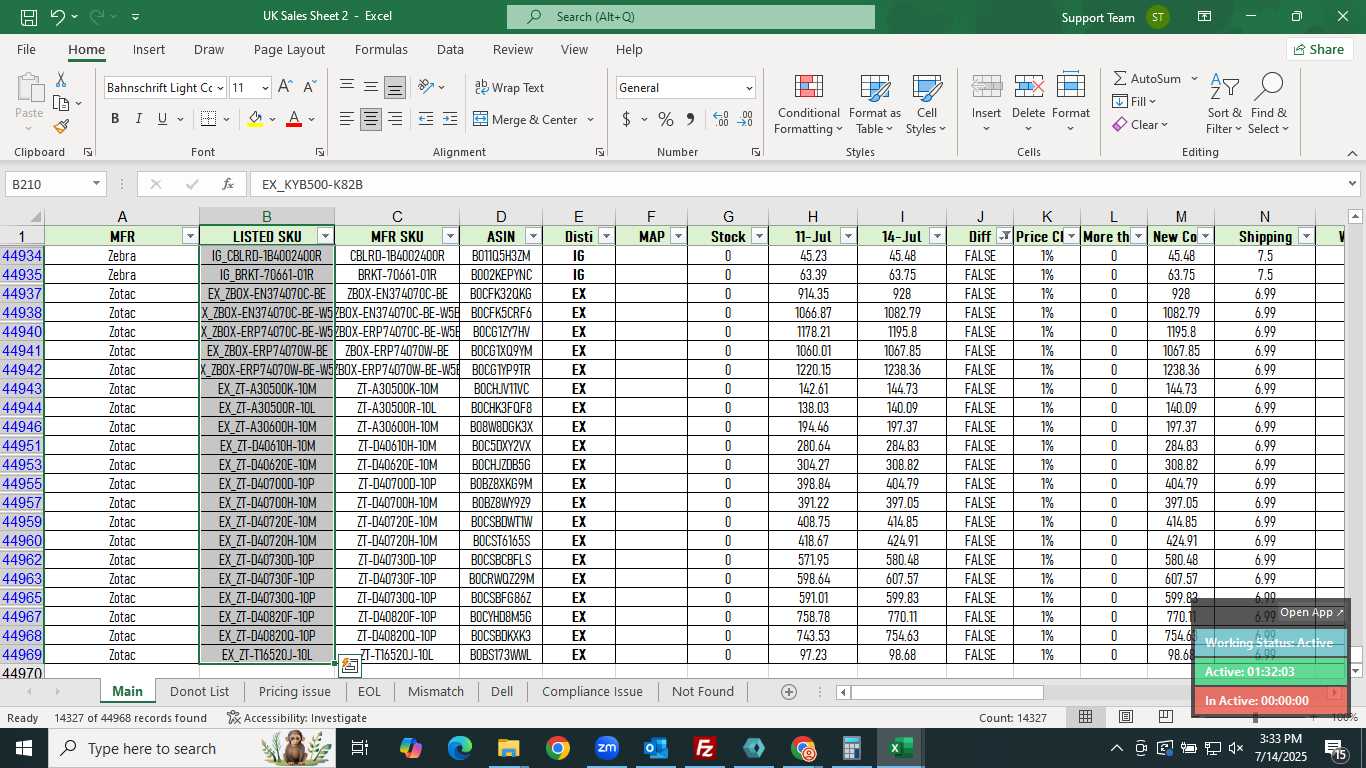Open Zoom from the taskbar
1366x768 pixels.
(x=606, y=748)
